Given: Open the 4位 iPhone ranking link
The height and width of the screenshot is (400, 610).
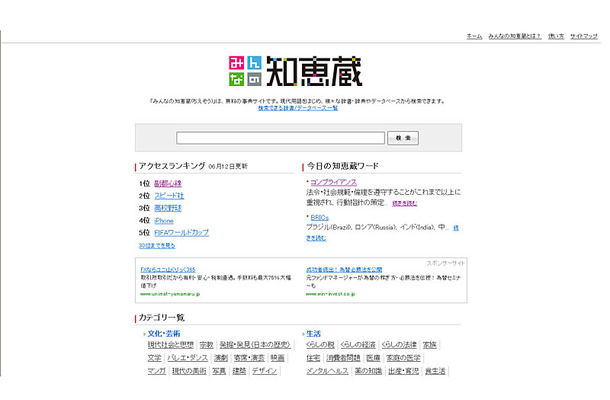Looking at the screenshot, I should pyautogui.click(x=164, y=221).
